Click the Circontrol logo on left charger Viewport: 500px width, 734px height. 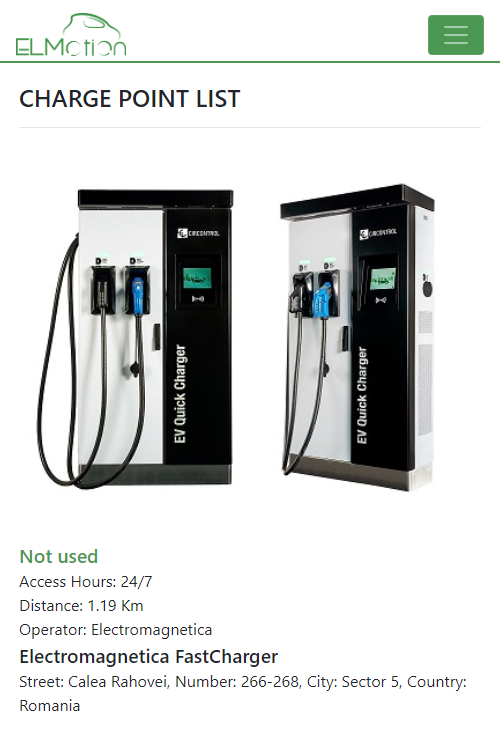click(x=199, y=233)
